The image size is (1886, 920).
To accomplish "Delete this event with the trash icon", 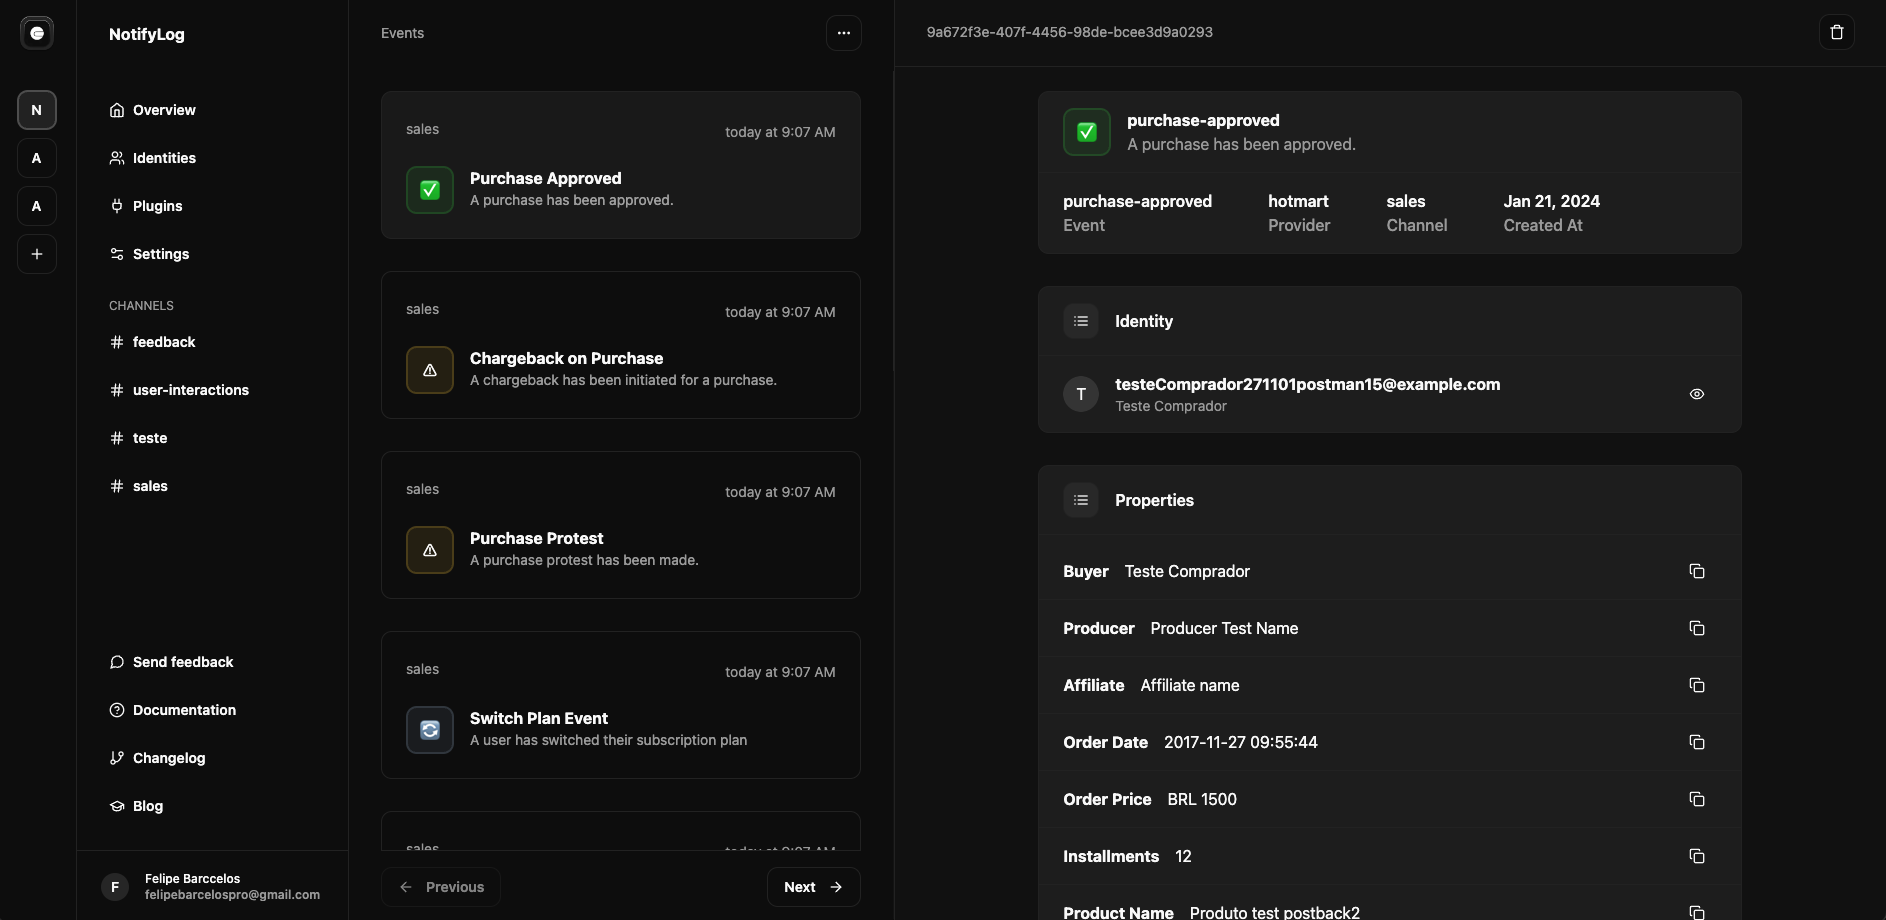I will [1836, 32].
